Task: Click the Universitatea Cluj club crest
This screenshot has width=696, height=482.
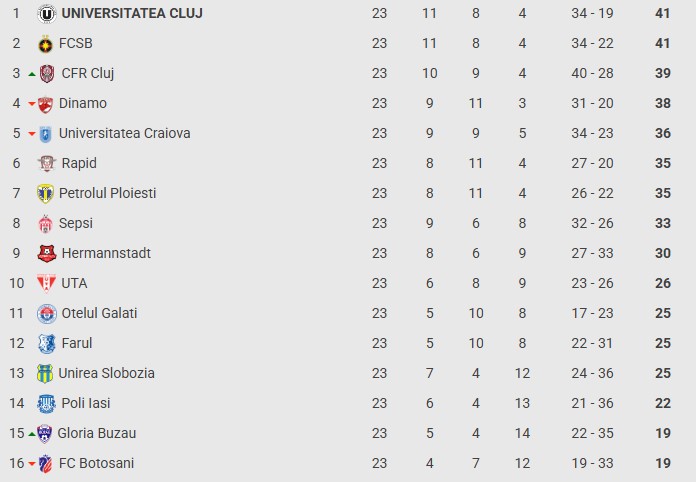Action: point(47,13)
